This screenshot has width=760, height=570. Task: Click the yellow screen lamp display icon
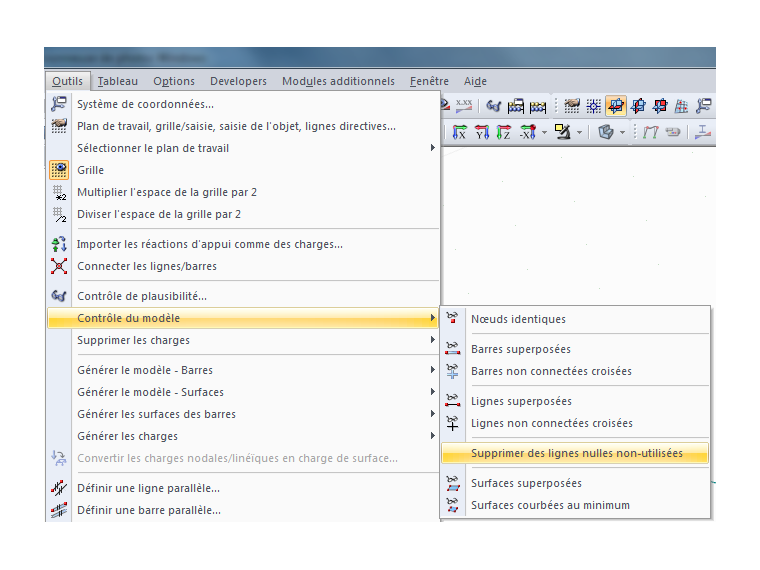[x=563, y=131]
